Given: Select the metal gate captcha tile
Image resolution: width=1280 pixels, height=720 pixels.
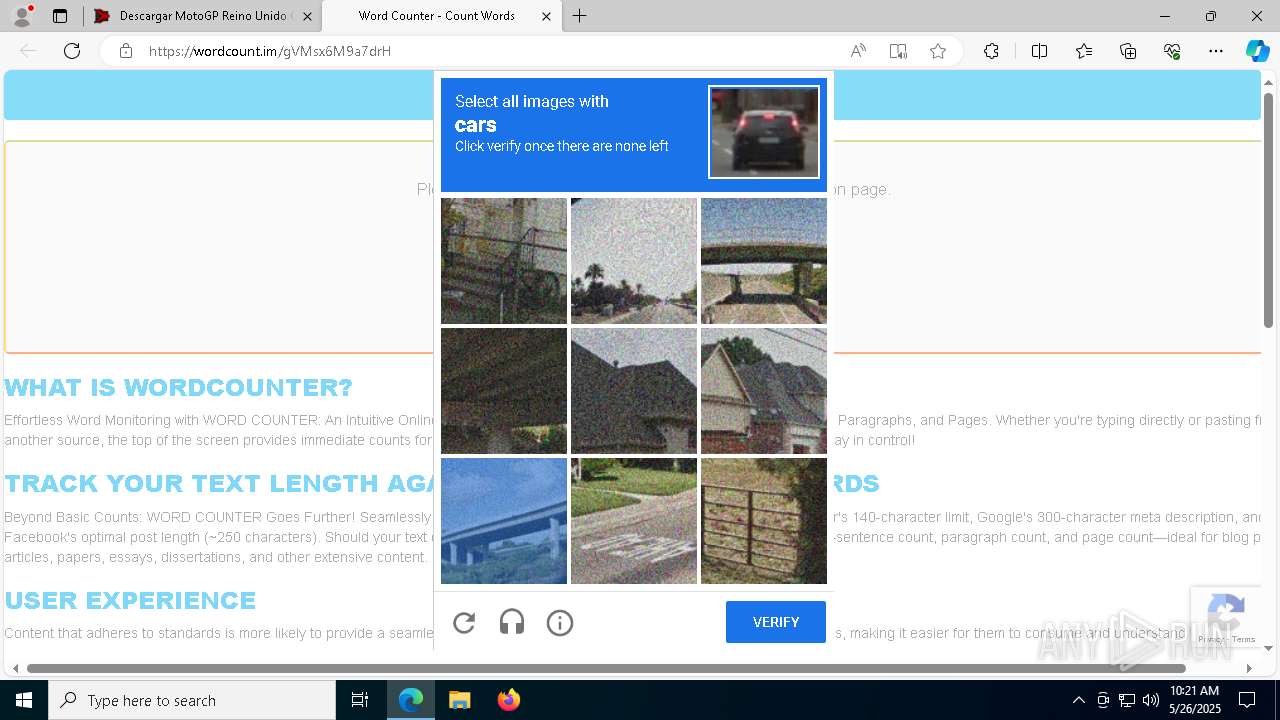Looking at the screenshot, I should (x=764, y=521).
